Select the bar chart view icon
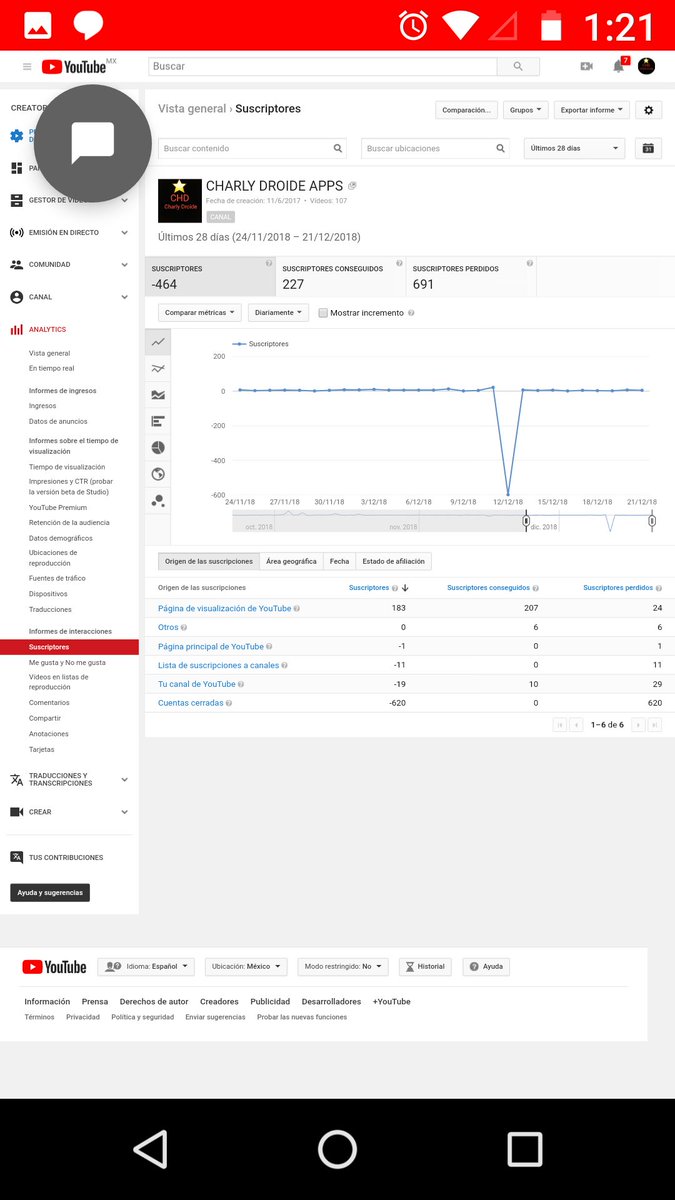The width and height of the screenshot is (675, 1200). 158,421
